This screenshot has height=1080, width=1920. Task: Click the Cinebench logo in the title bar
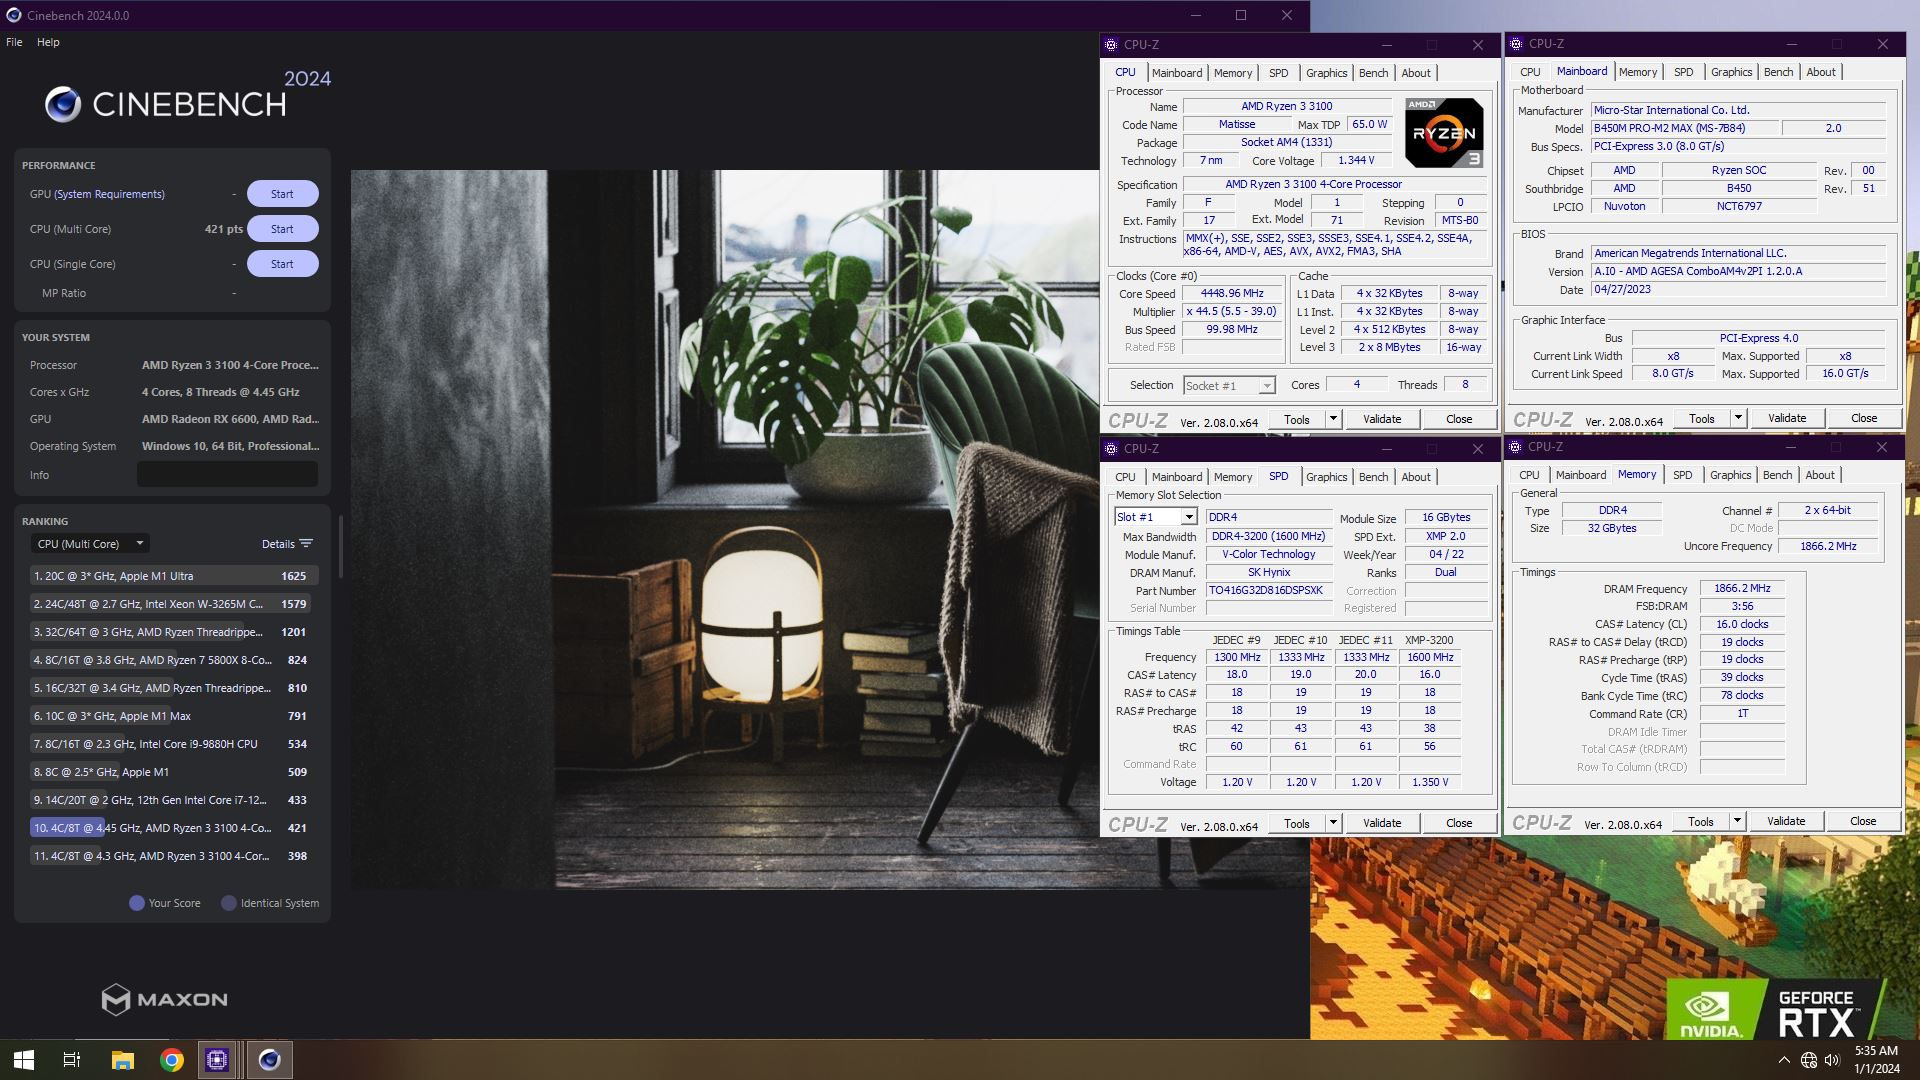coord(14,15)
